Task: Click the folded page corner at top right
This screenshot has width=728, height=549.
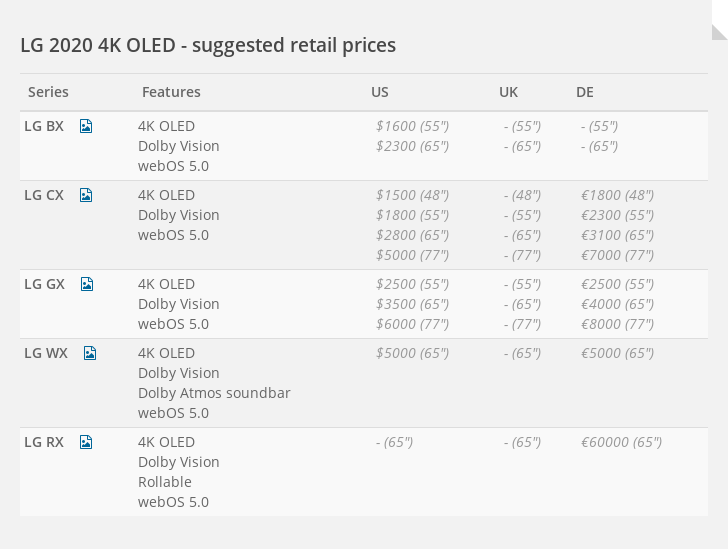Action: click(719, 30)
